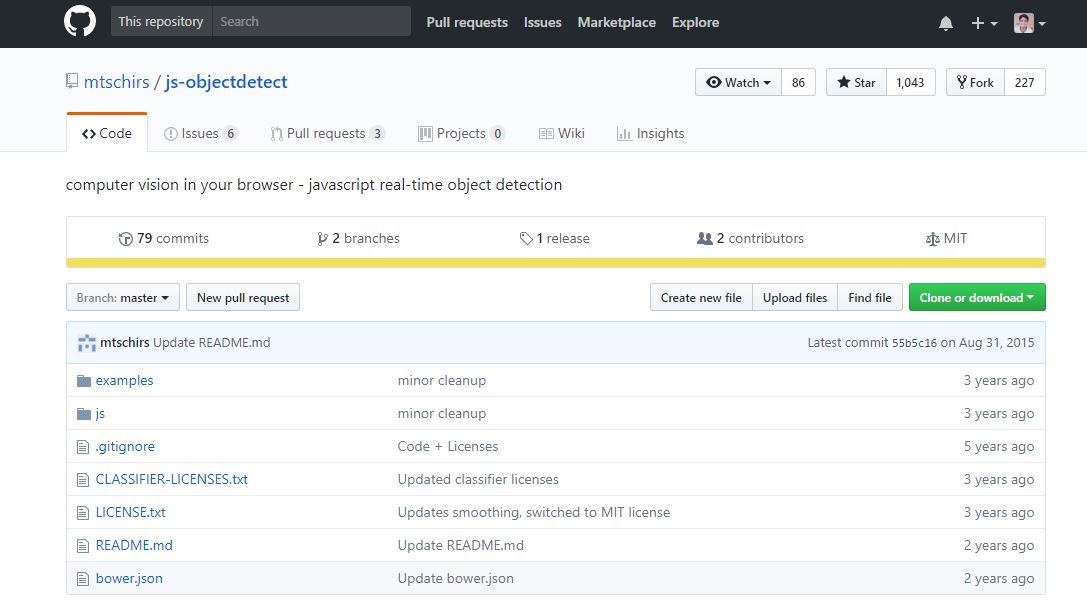View 2 branches
This screenshot has height=604, width=1087.
tap(358, 239)
